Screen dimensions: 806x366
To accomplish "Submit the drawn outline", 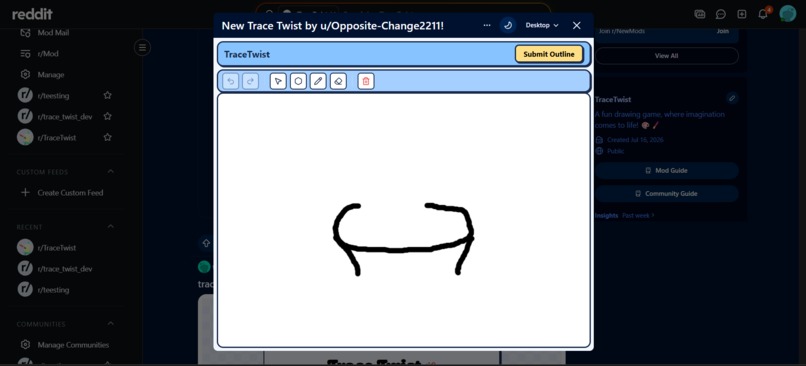I will point(548,54).
